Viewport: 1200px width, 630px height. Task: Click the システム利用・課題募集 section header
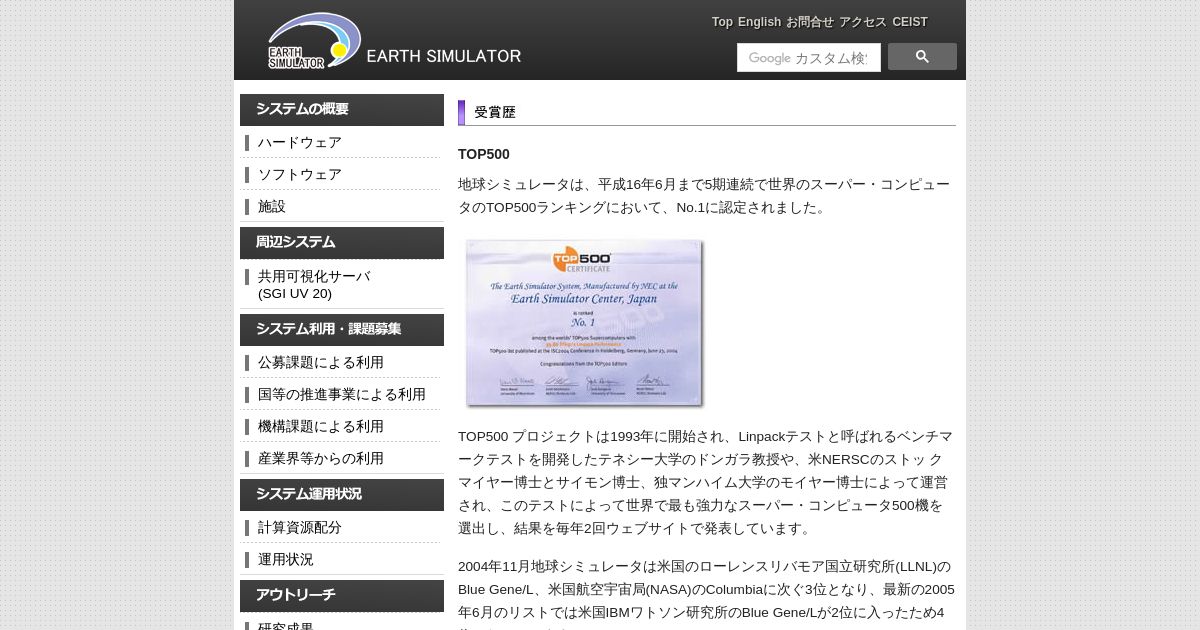342,330
